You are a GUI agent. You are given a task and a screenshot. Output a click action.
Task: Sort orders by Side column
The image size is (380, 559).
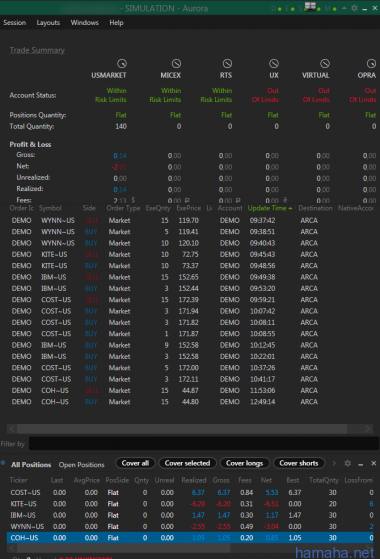(x=89, y=208)
